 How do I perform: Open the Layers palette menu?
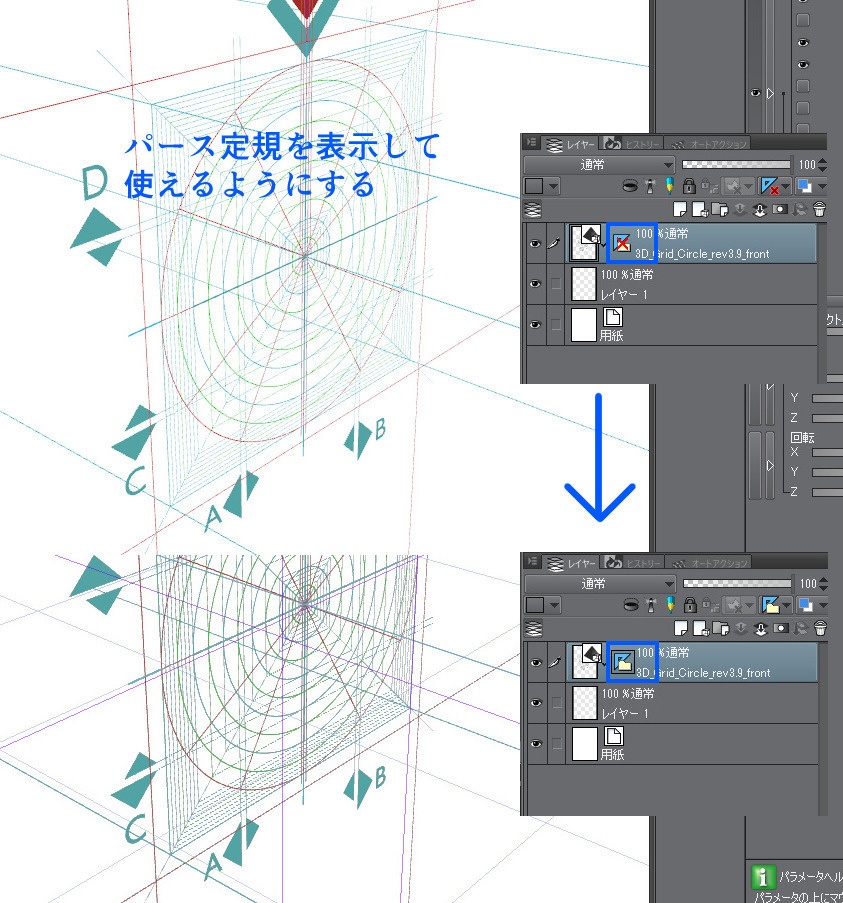click(x=531, y=141)
